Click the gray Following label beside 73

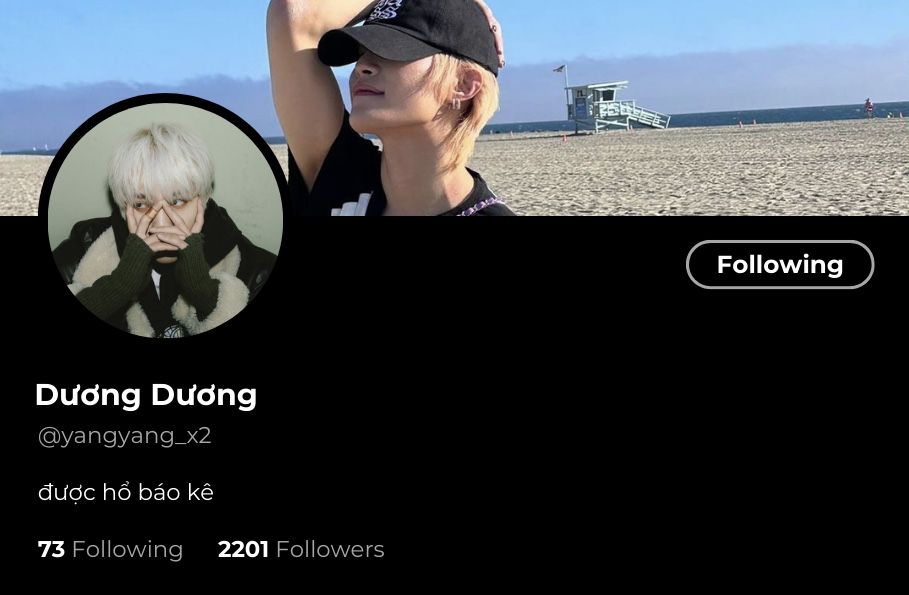pyautogui.click(x=127, y=550)
